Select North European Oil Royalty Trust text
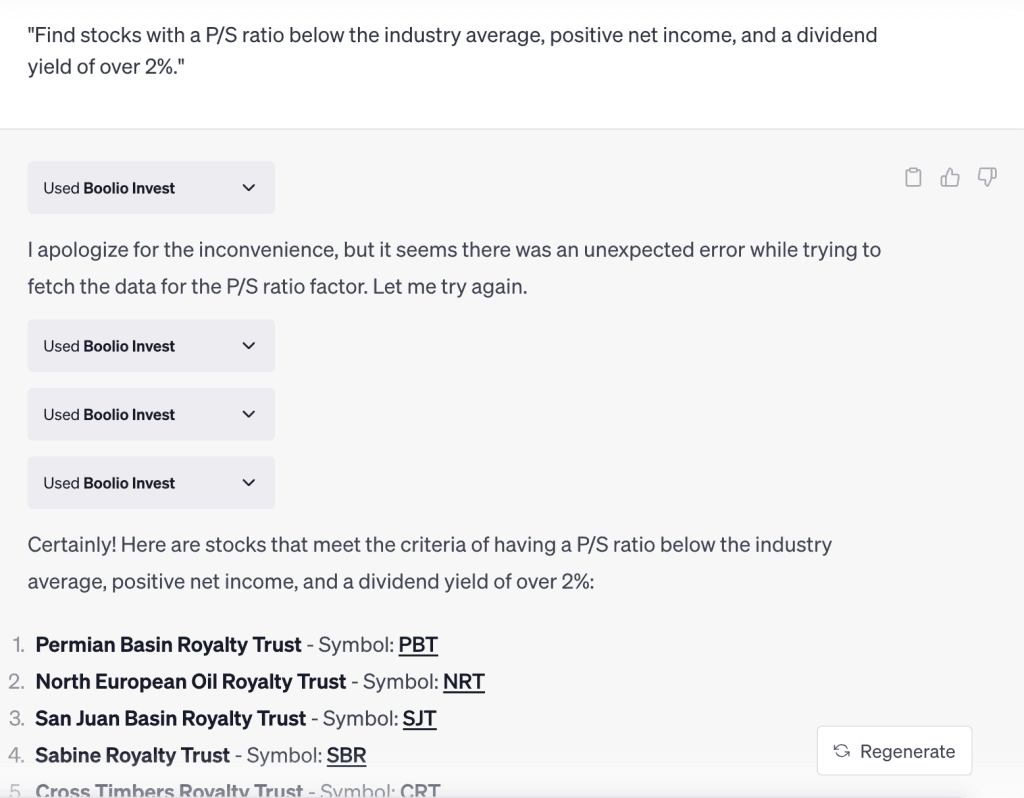The height and width of the screenshot is (798, 1024). pyautogui.click(x=191, y=682)
